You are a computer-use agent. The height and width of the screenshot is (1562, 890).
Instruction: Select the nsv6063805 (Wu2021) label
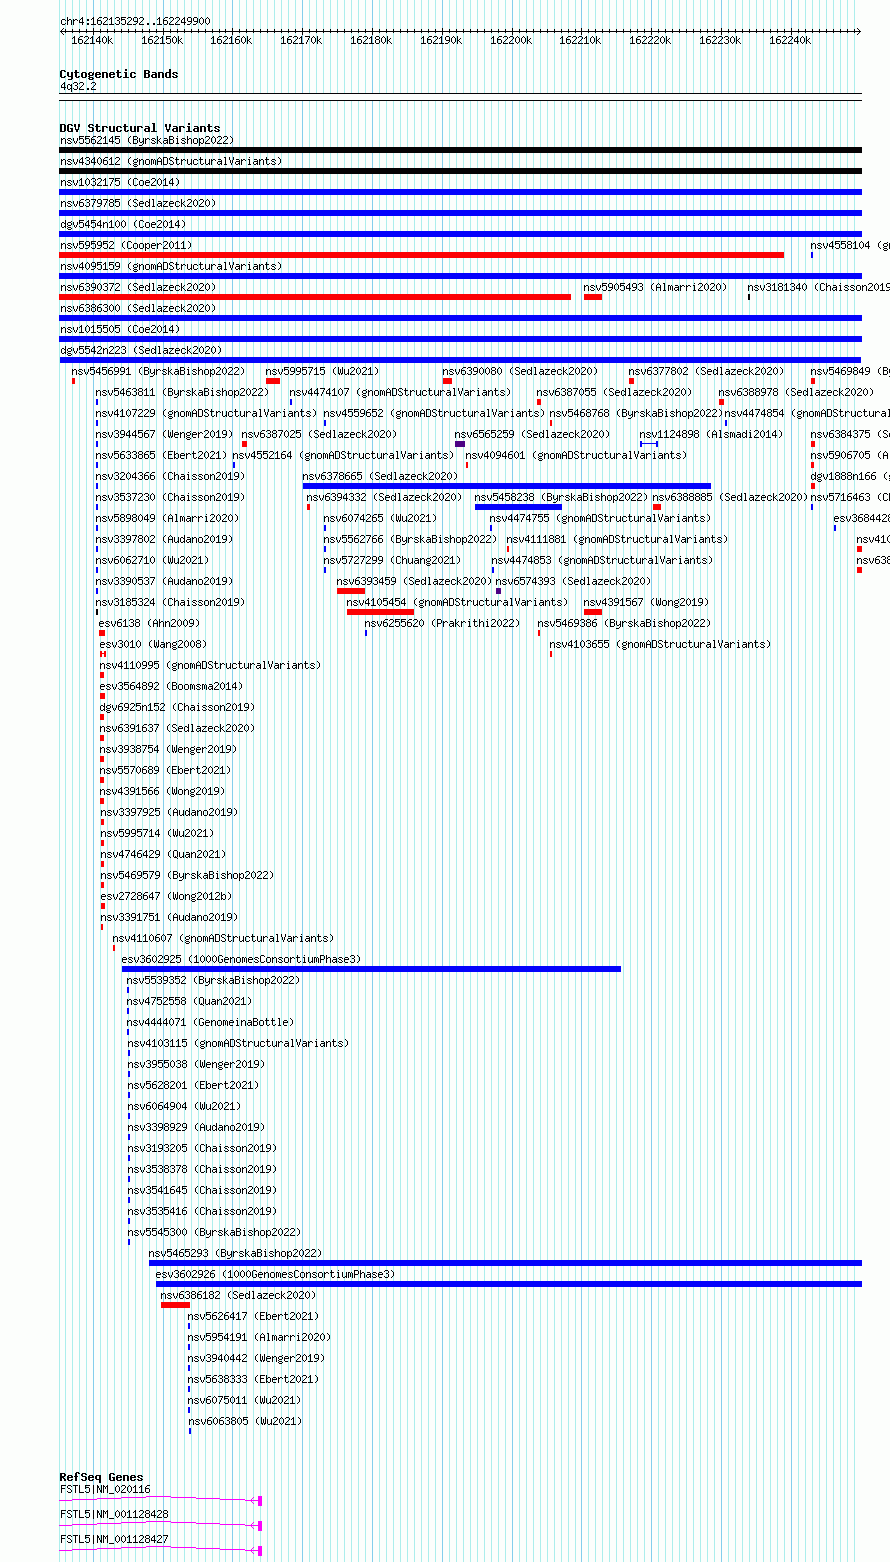244,1421
